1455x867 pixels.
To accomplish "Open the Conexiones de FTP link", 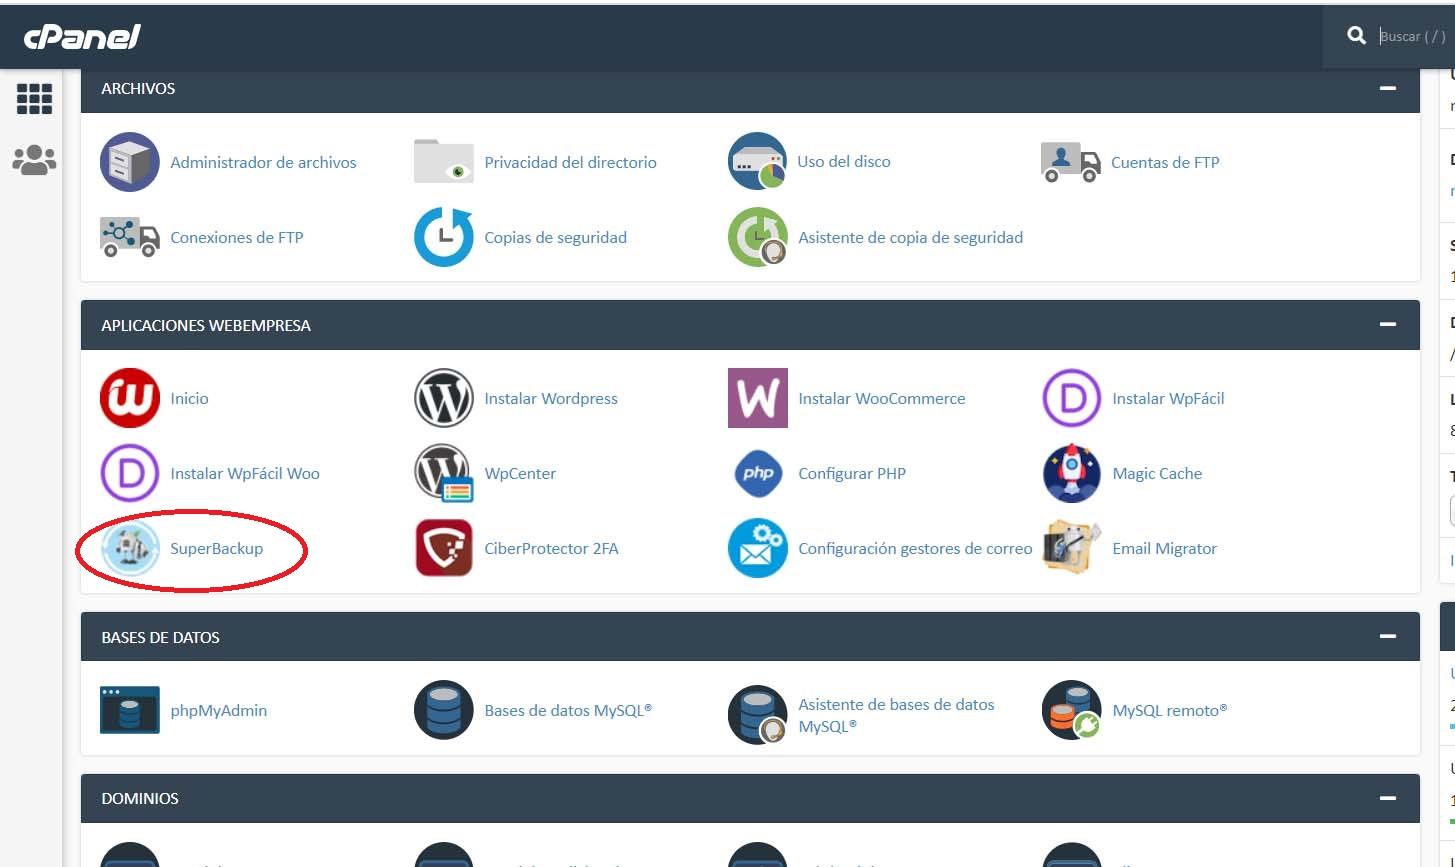I will [237, 237].
